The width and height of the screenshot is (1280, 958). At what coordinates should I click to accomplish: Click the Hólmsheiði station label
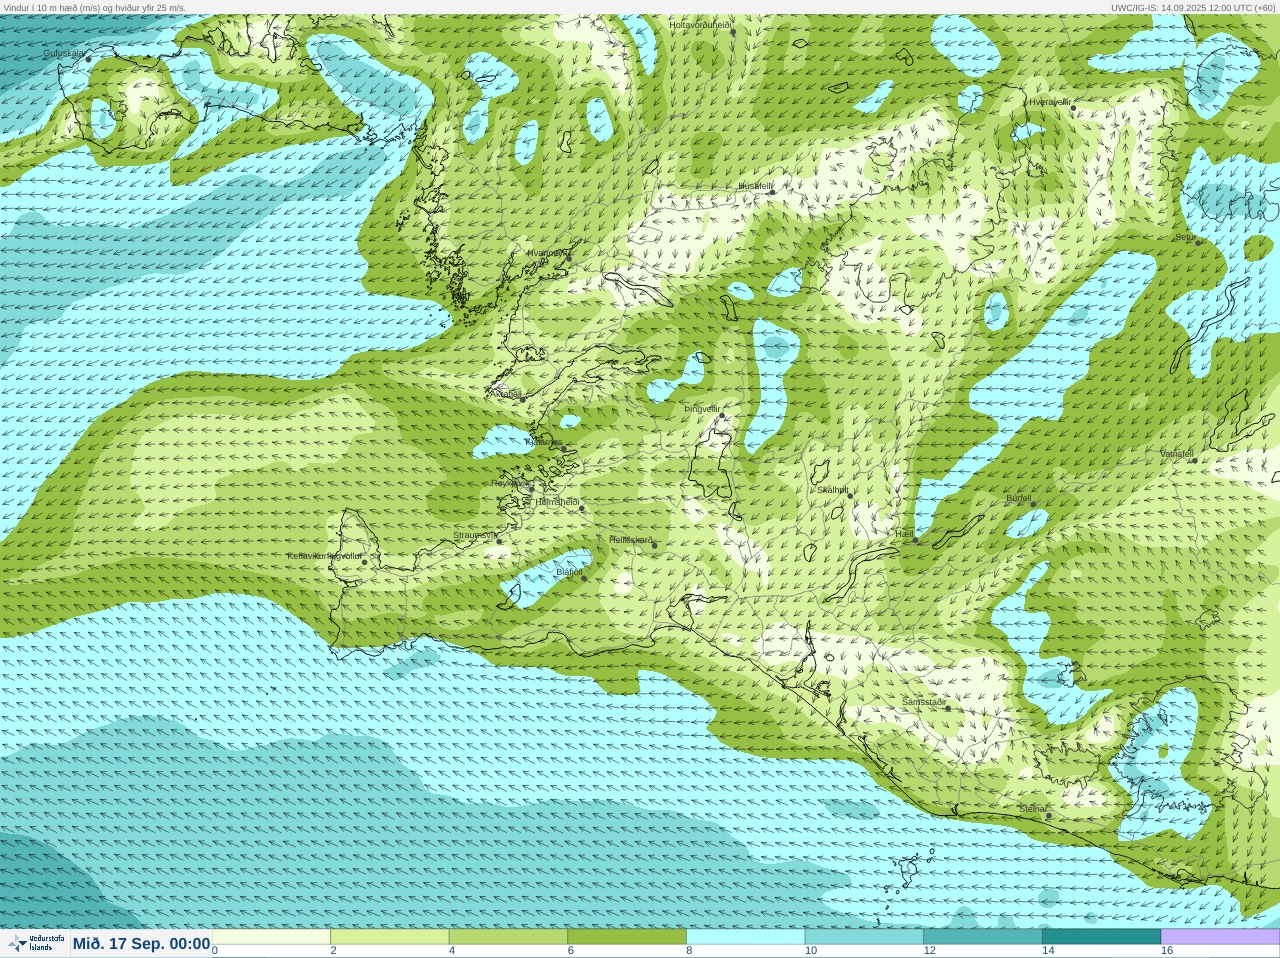(557, 502)
